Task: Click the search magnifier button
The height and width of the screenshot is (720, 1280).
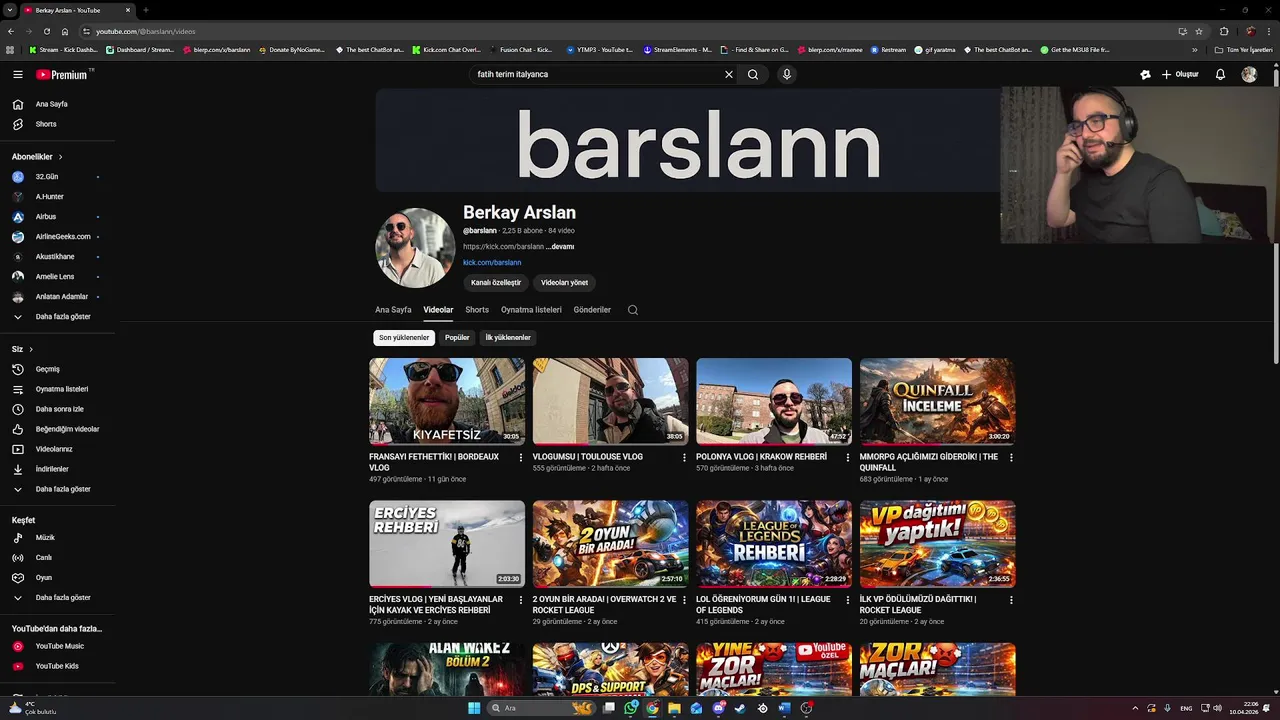Action: [x=753, y=74]
